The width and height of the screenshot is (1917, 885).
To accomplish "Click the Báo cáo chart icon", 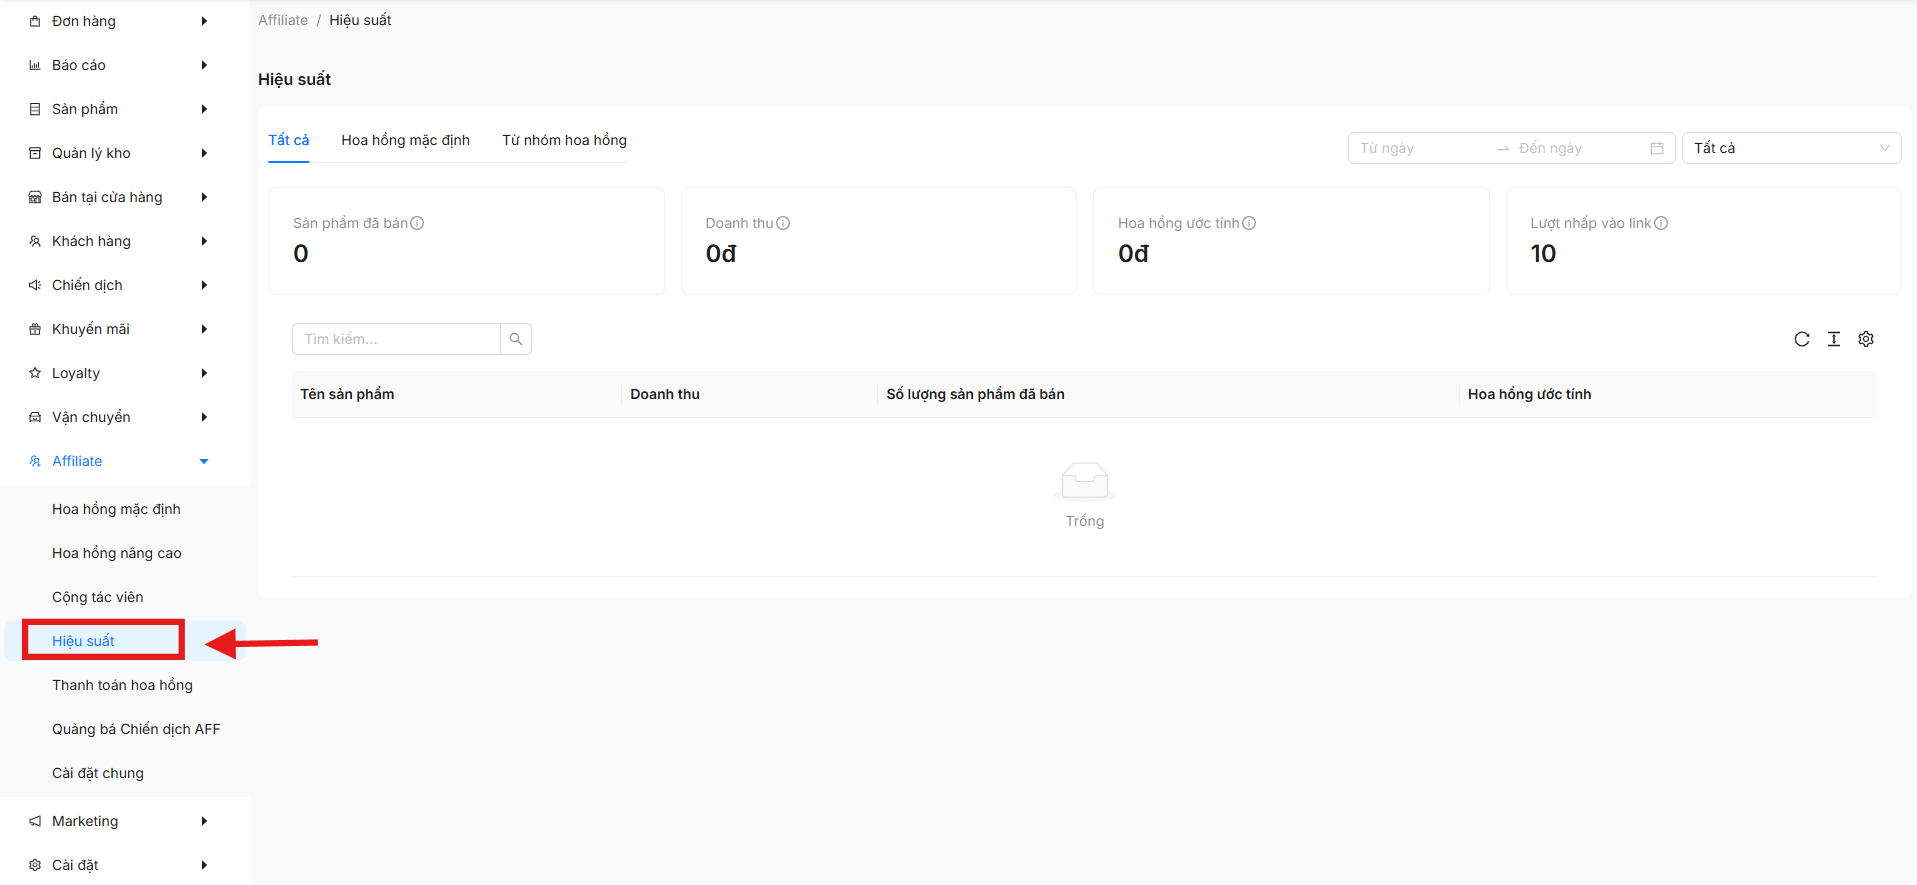I will pos(35,65).
